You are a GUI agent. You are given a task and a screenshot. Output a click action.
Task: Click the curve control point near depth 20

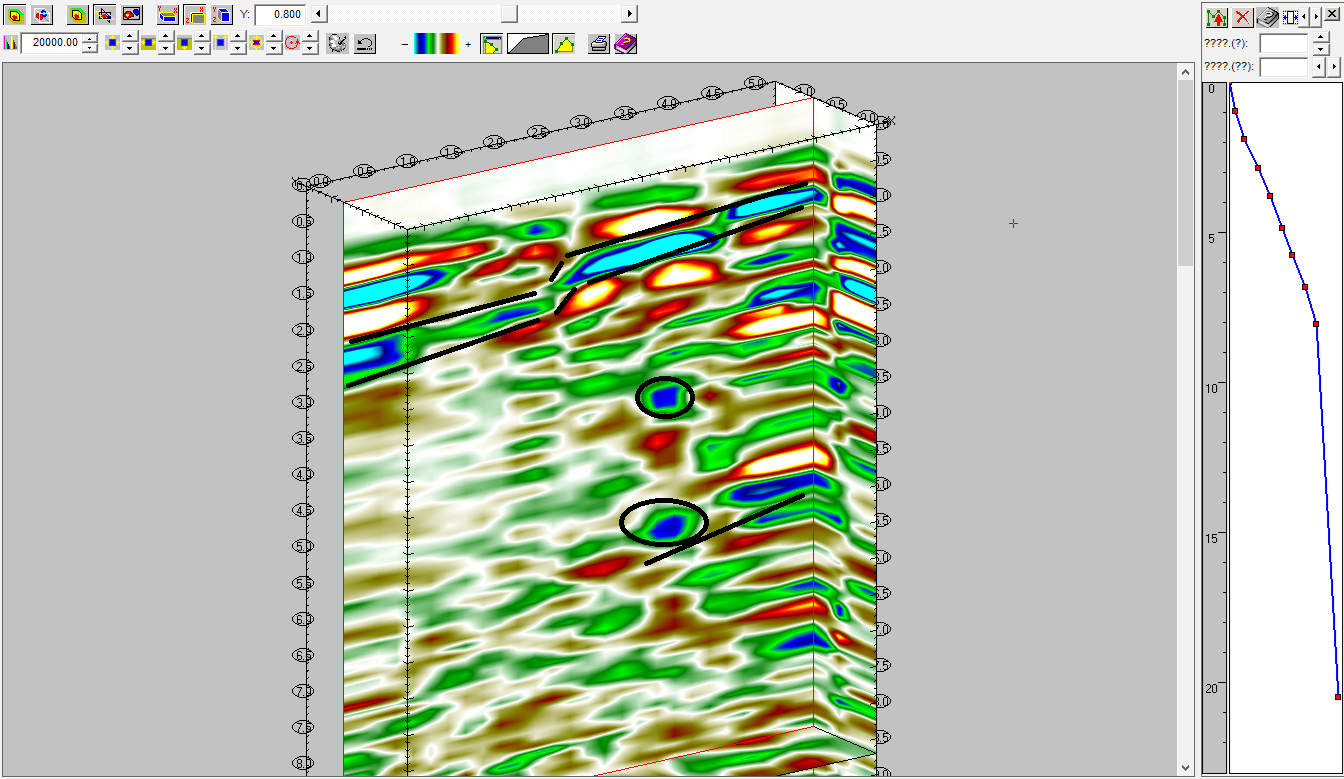click(1338, 697)
